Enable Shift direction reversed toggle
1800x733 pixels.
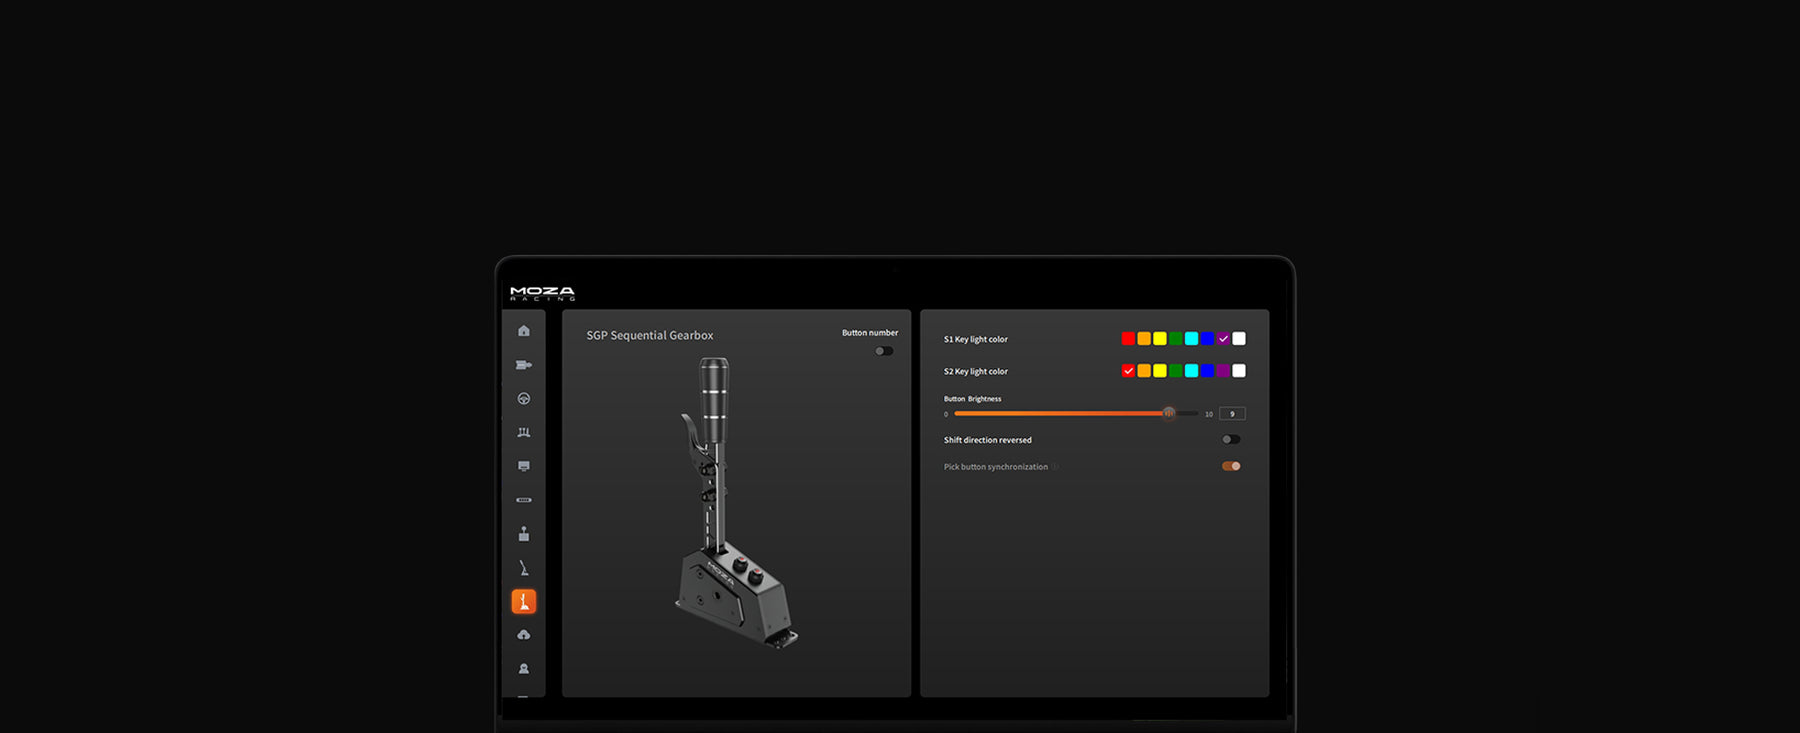click(x=1231, y=439)
